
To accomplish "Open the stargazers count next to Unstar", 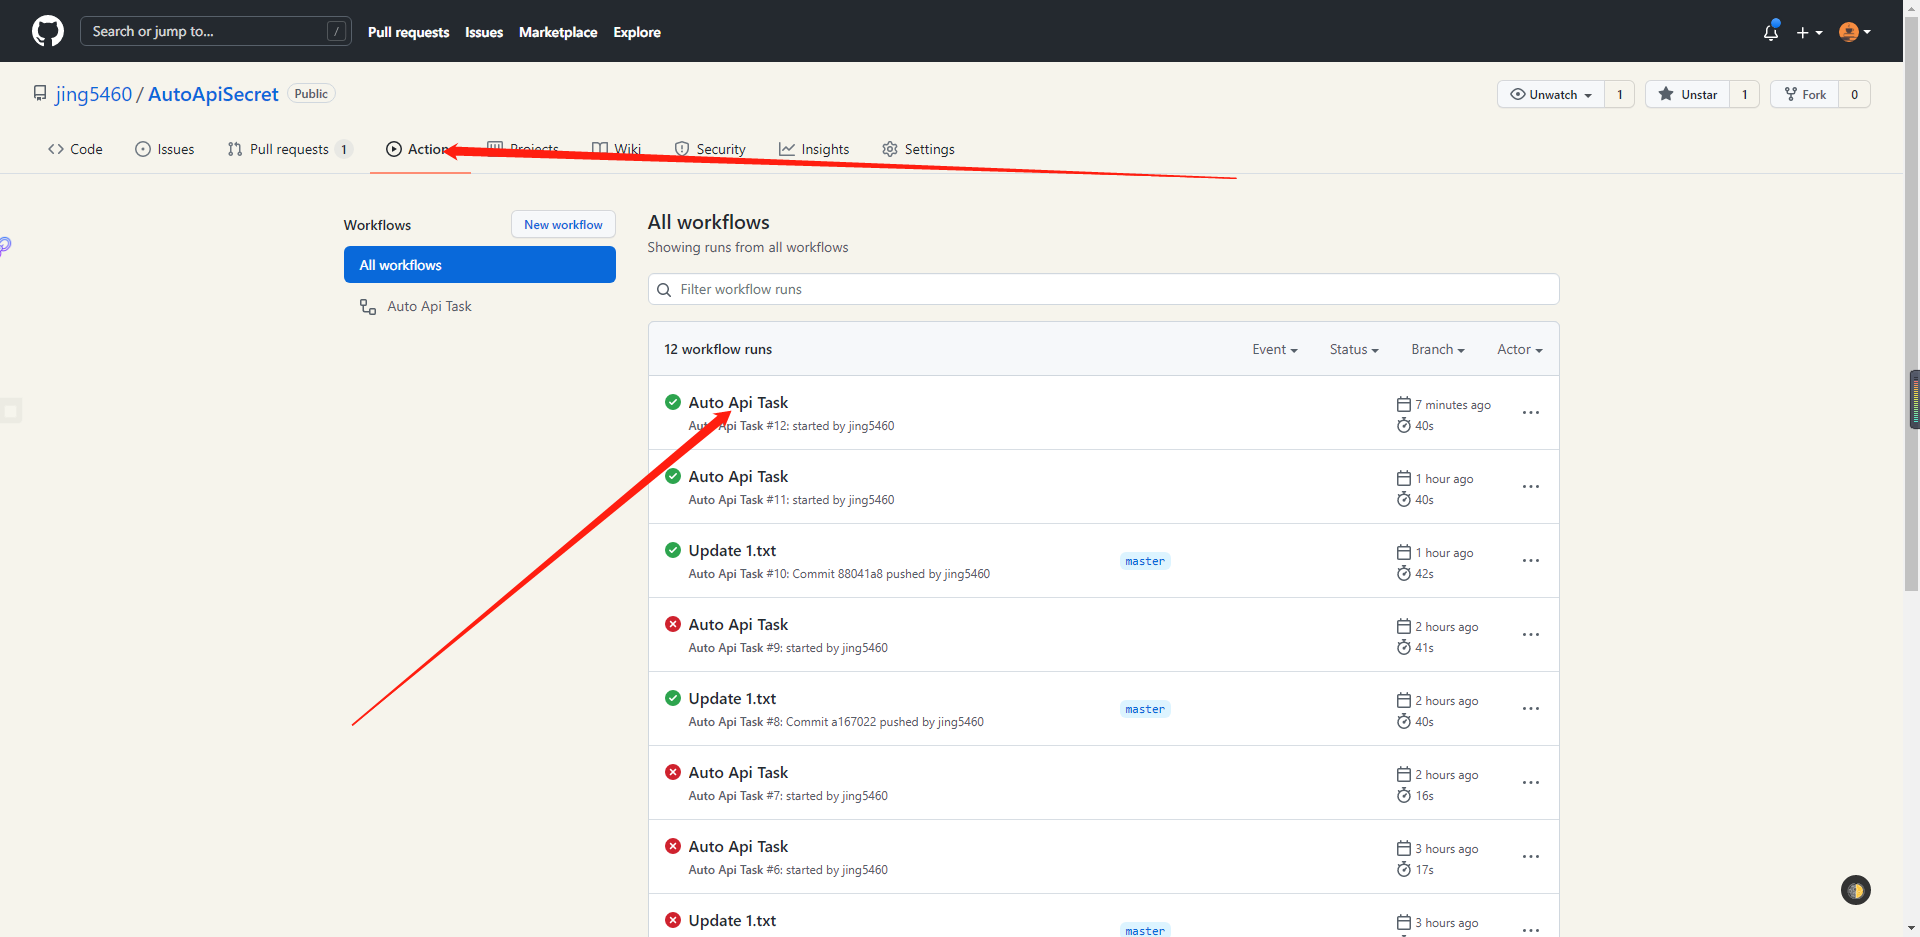I will click(1745, 94).
